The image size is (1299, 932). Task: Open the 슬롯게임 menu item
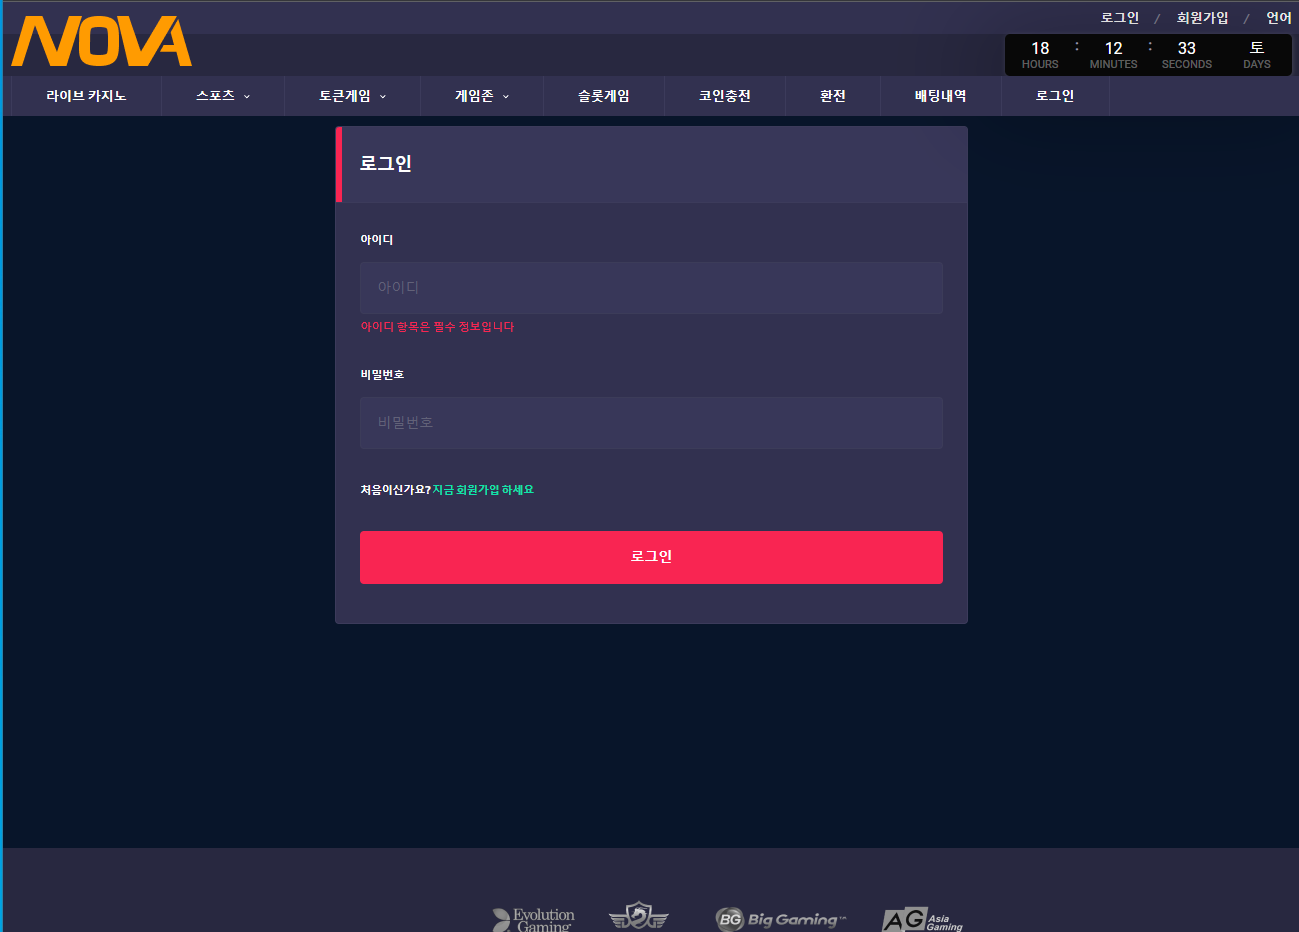click(604, 96)
